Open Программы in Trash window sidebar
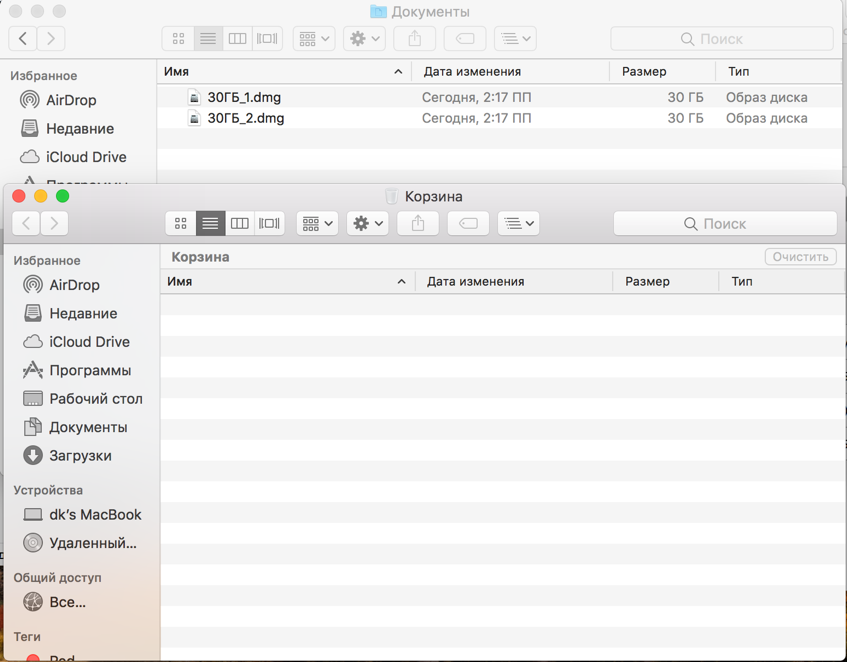Image resolution: width=847 pixels, height=662 pixels. 90,370
